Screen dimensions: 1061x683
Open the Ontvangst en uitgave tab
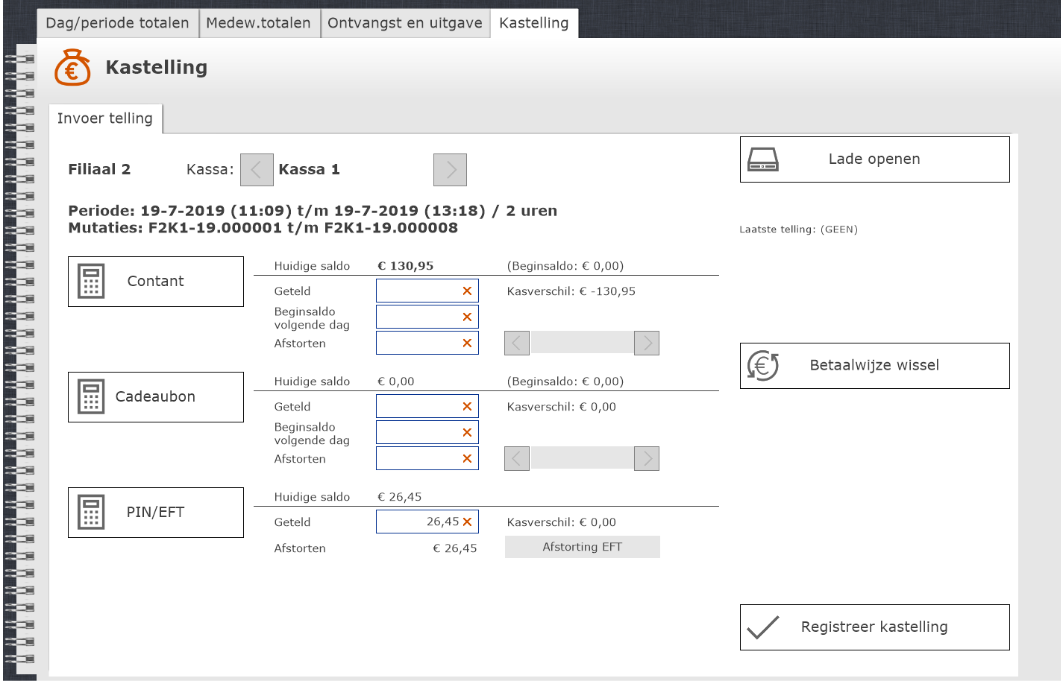pos(404,23)
